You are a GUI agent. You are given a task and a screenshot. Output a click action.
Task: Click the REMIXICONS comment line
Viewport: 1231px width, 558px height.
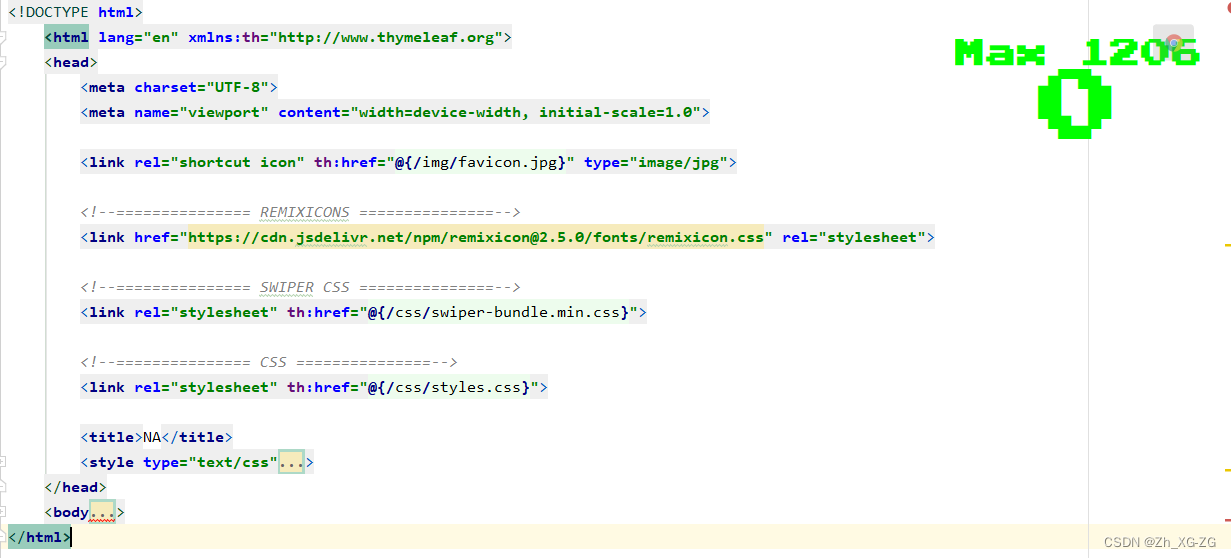(301, 212)
